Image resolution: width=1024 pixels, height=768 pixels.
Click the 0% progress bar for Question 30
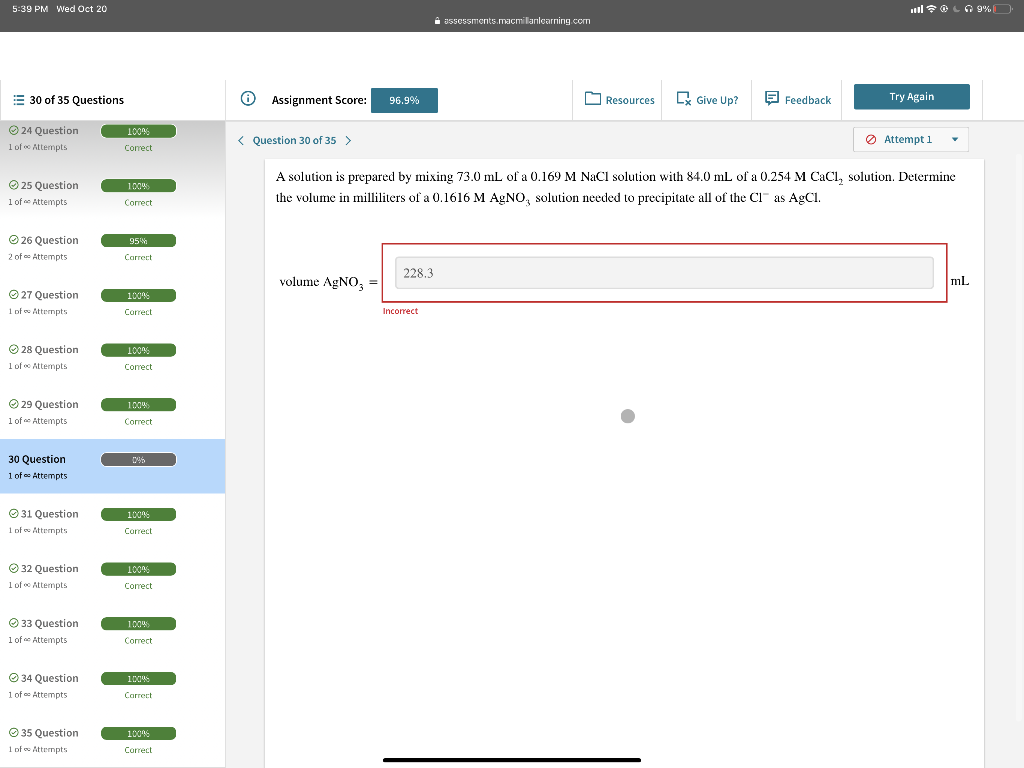coord(138,460)
